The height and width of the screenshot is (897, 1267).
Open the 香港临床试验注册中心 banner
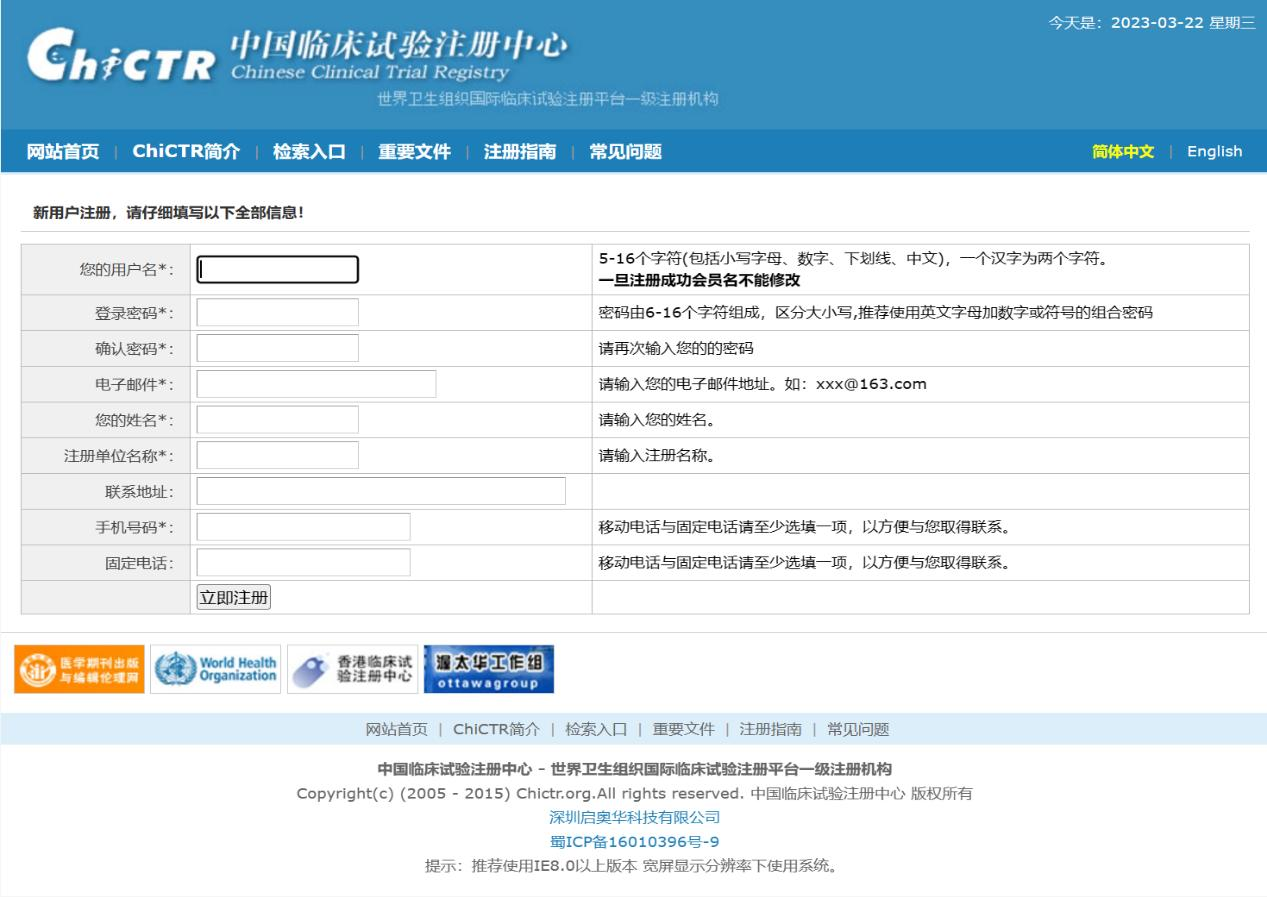coord(352,669)
